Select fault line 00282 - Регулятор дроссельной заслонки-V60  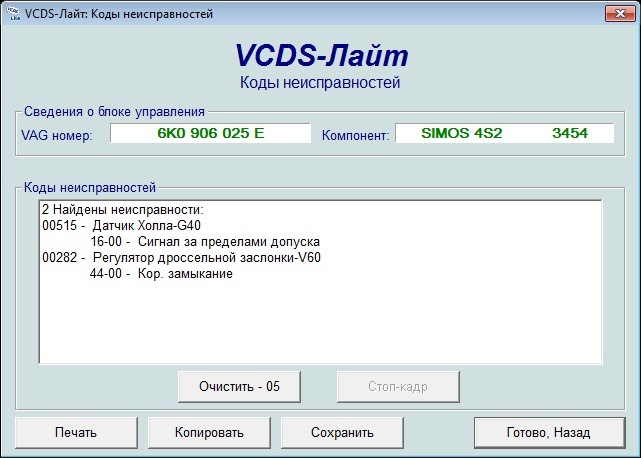pos(182,258)
